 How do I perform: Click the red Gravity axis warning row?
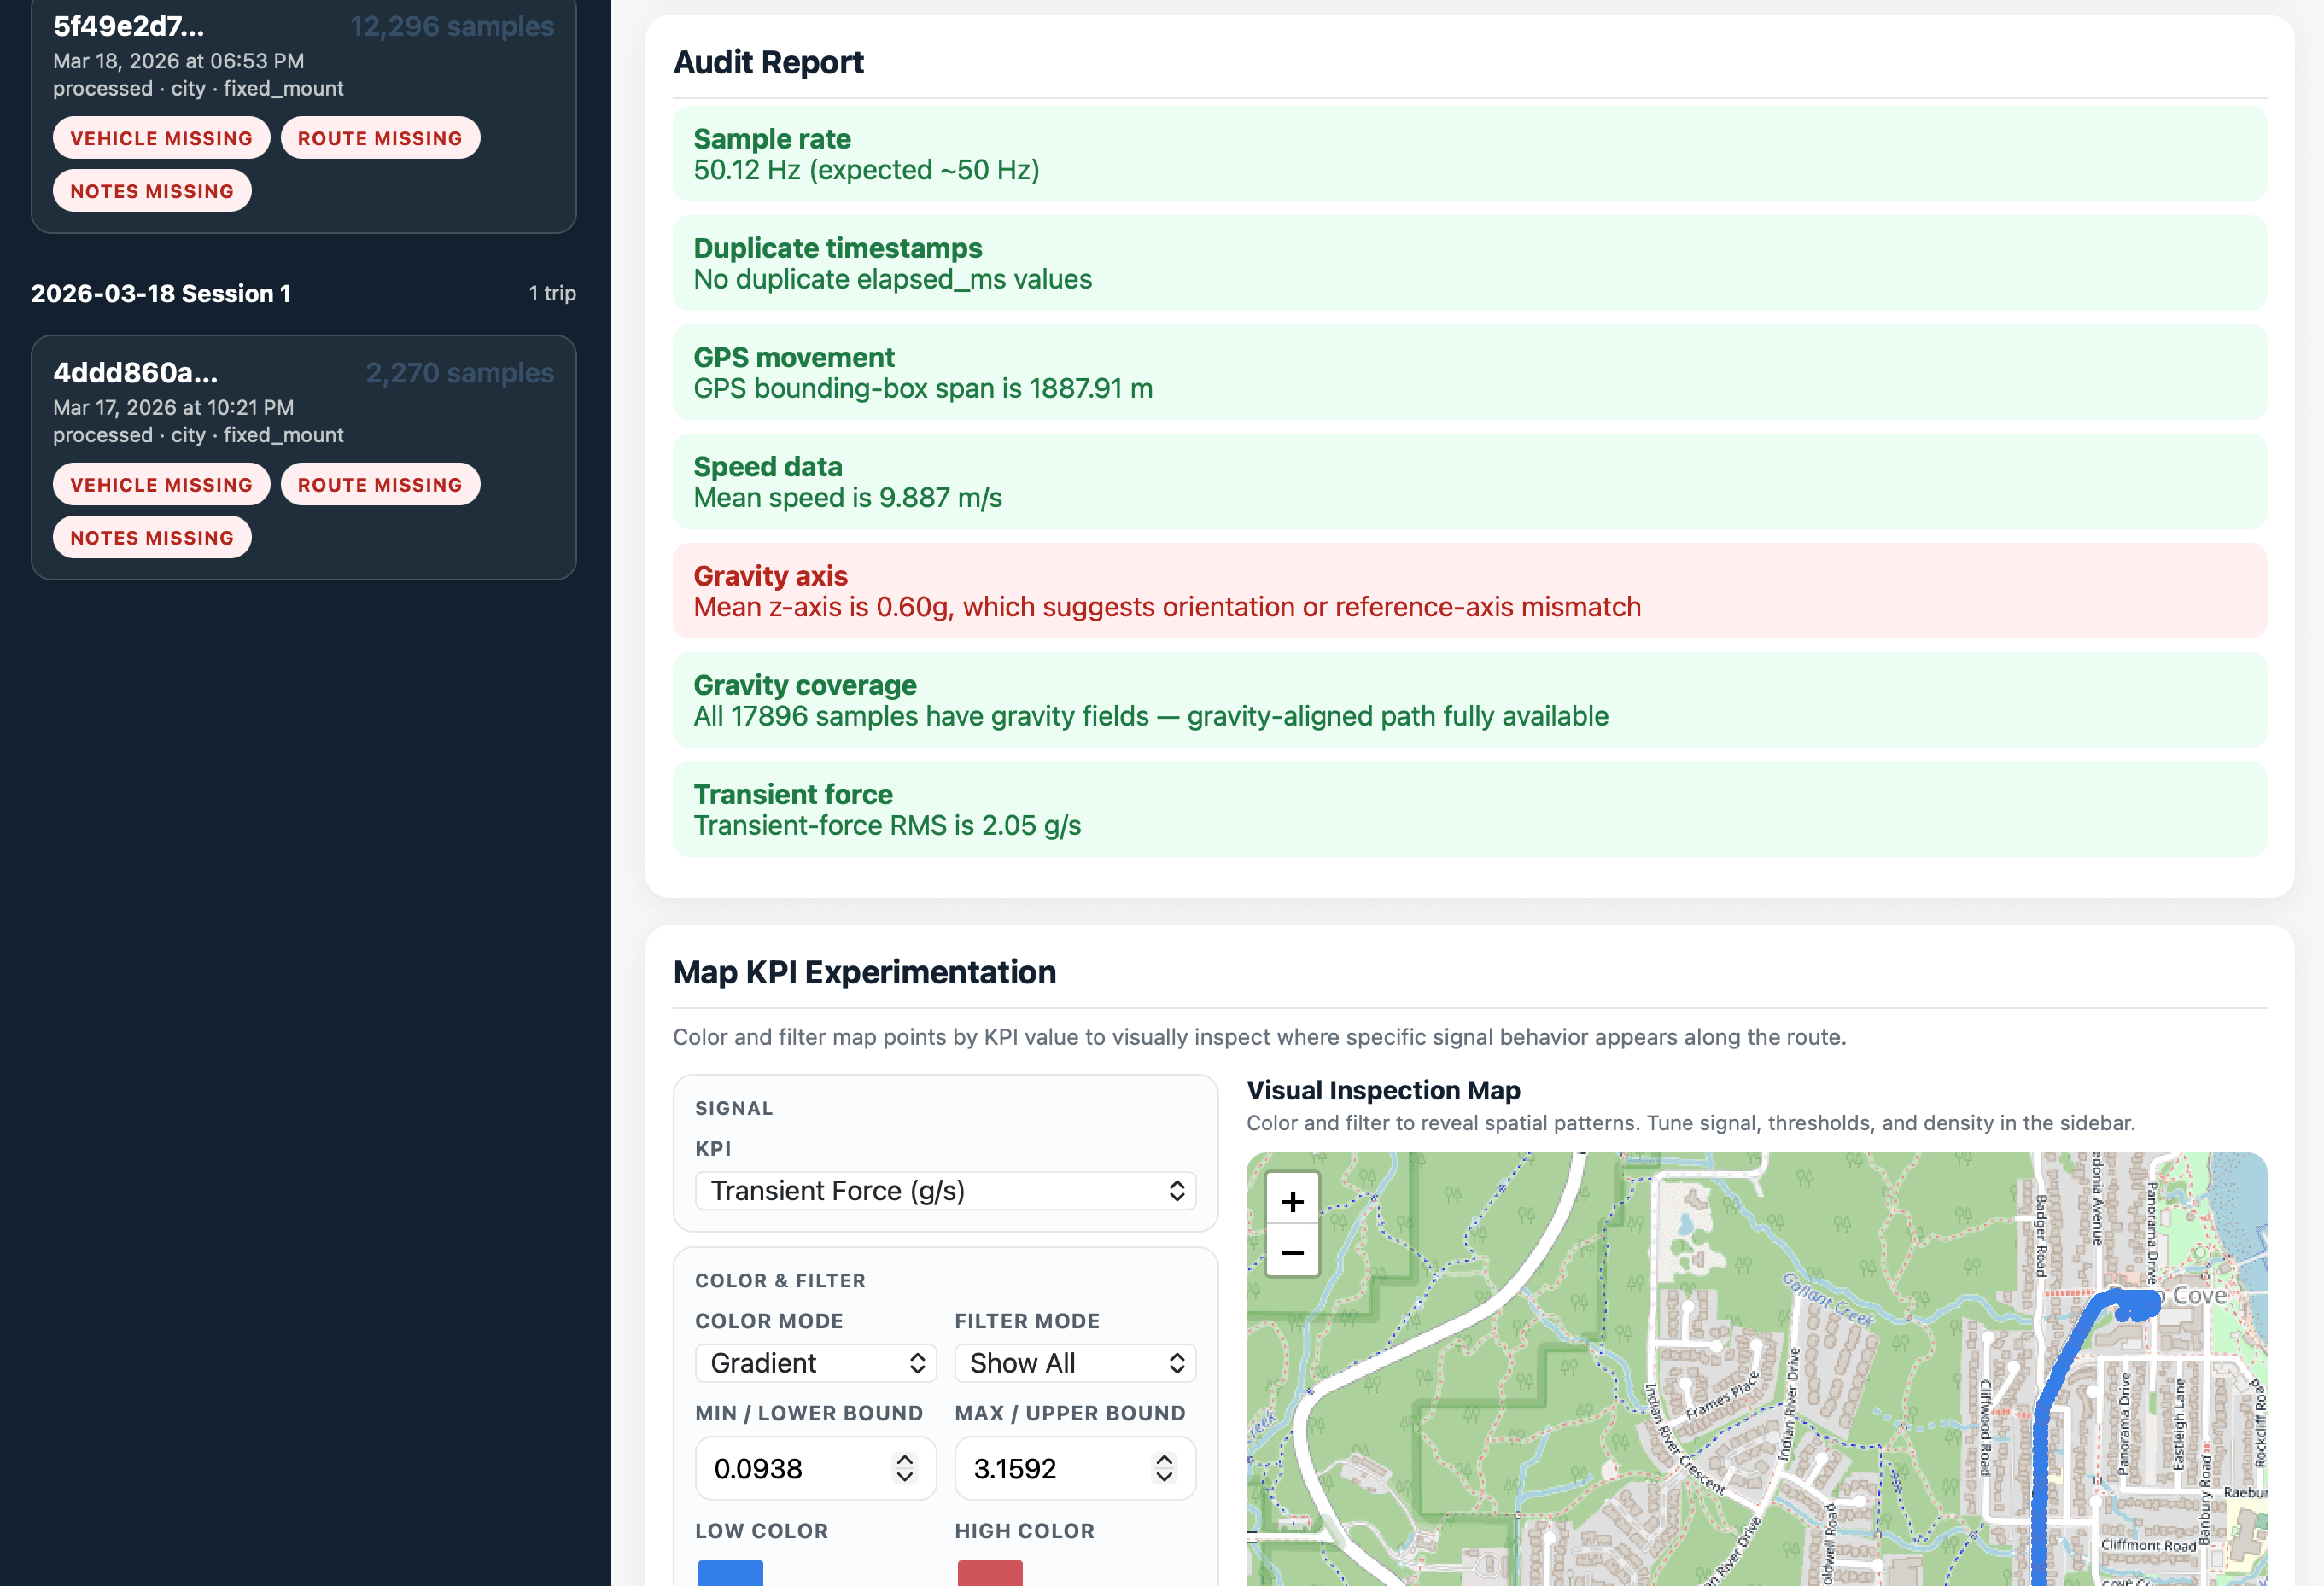[1469, 591]
